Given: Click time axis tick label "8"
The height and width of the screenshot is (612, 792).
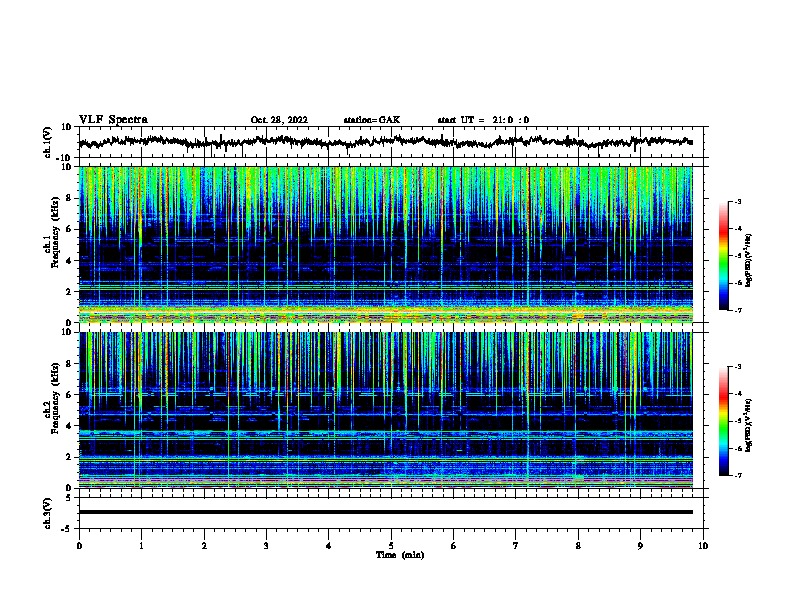Looking at the screenshot, I should (578, 546).
